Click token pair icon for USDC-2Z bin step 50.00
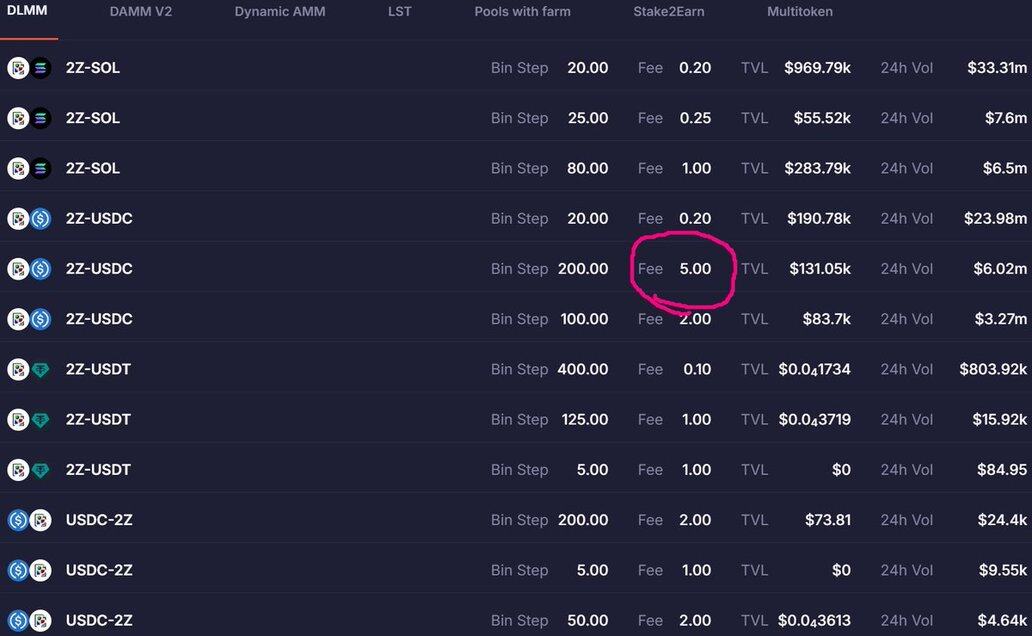The image size is (1032, 636). (x=29, y=620)
